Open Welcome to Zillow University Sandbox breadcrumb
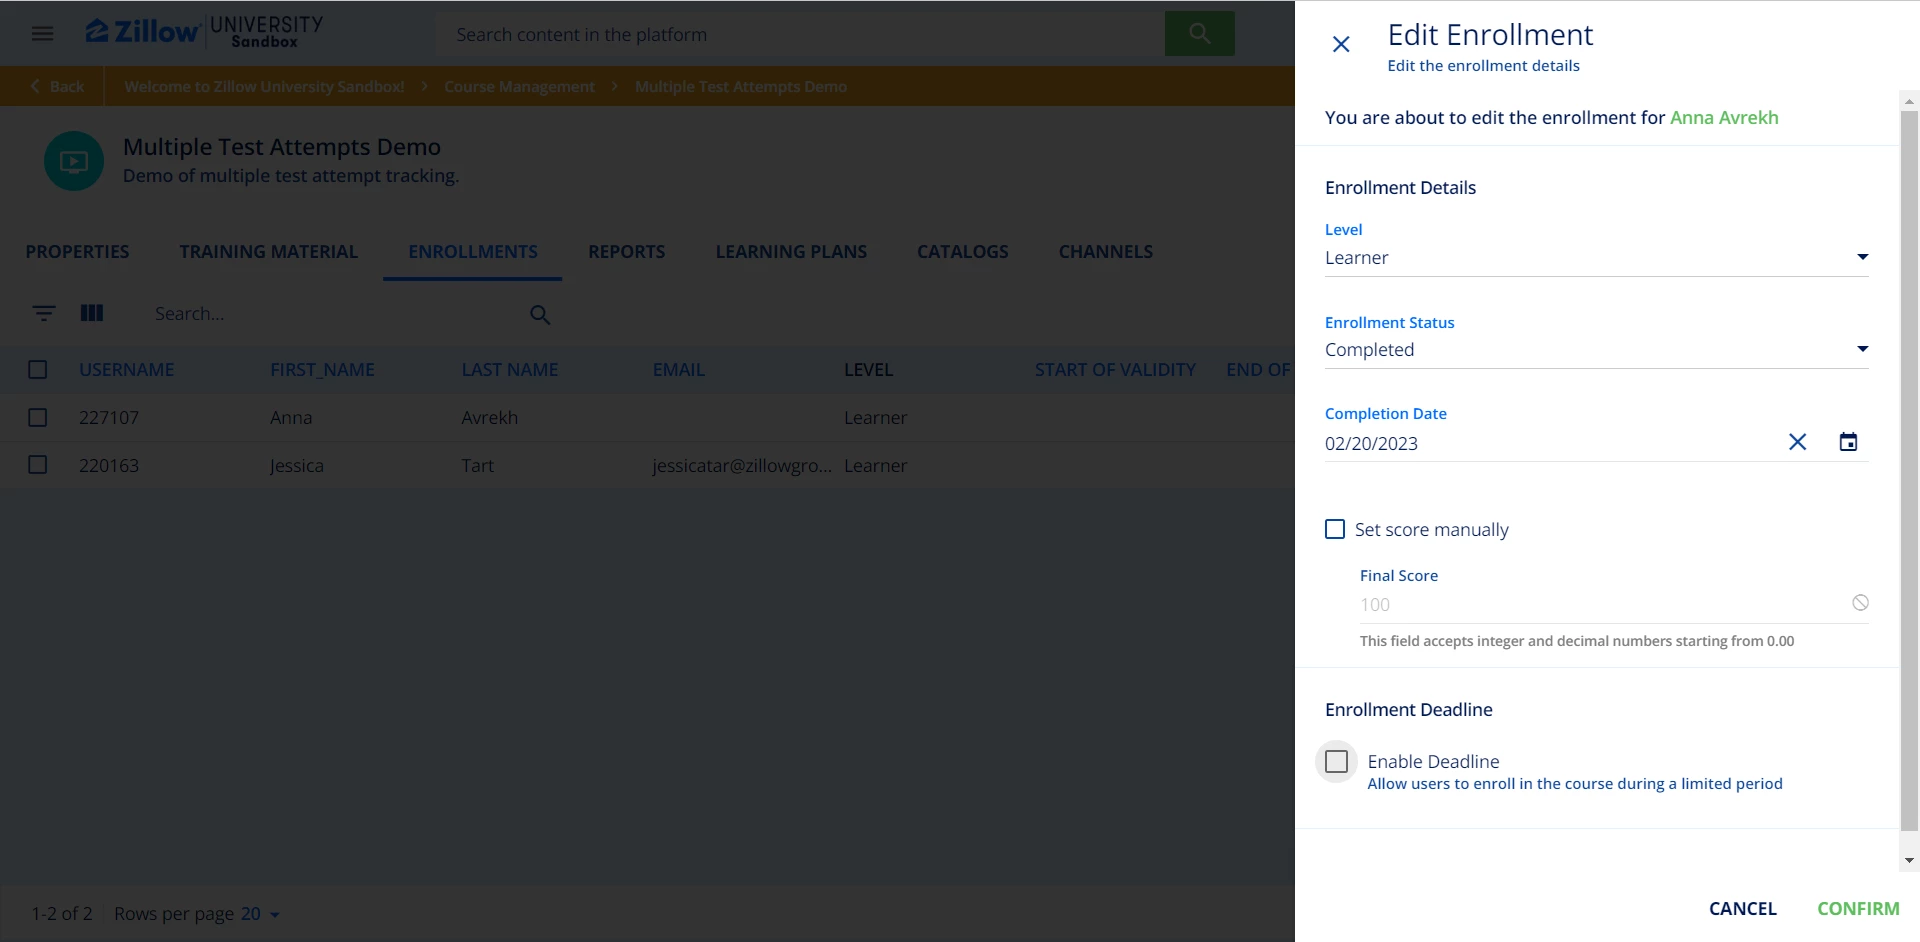The width and height of the screenshot is (1920, 942). click(264, 87)
